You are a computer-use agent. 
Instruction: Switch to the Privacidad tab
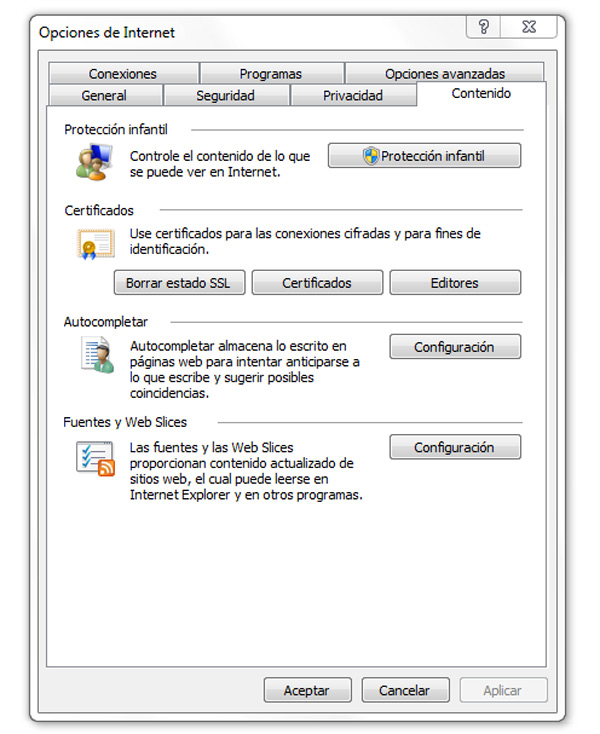tap(353, 96)
